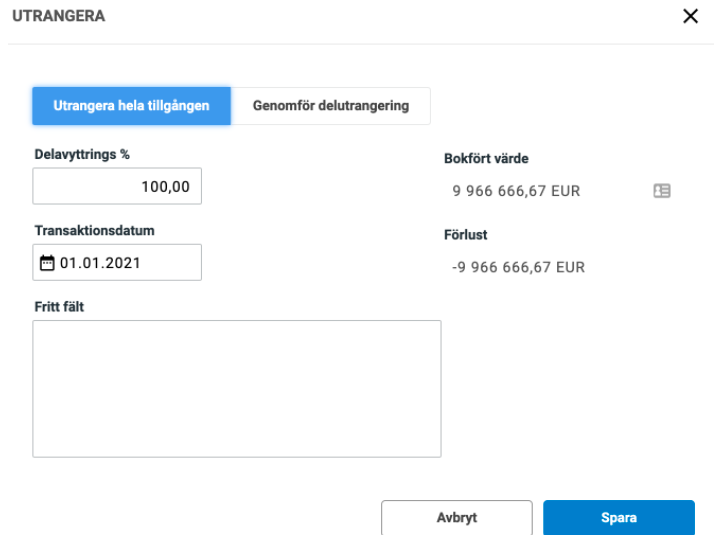
Task: Click the 'Förlust' heading
Action: (465, 235)
